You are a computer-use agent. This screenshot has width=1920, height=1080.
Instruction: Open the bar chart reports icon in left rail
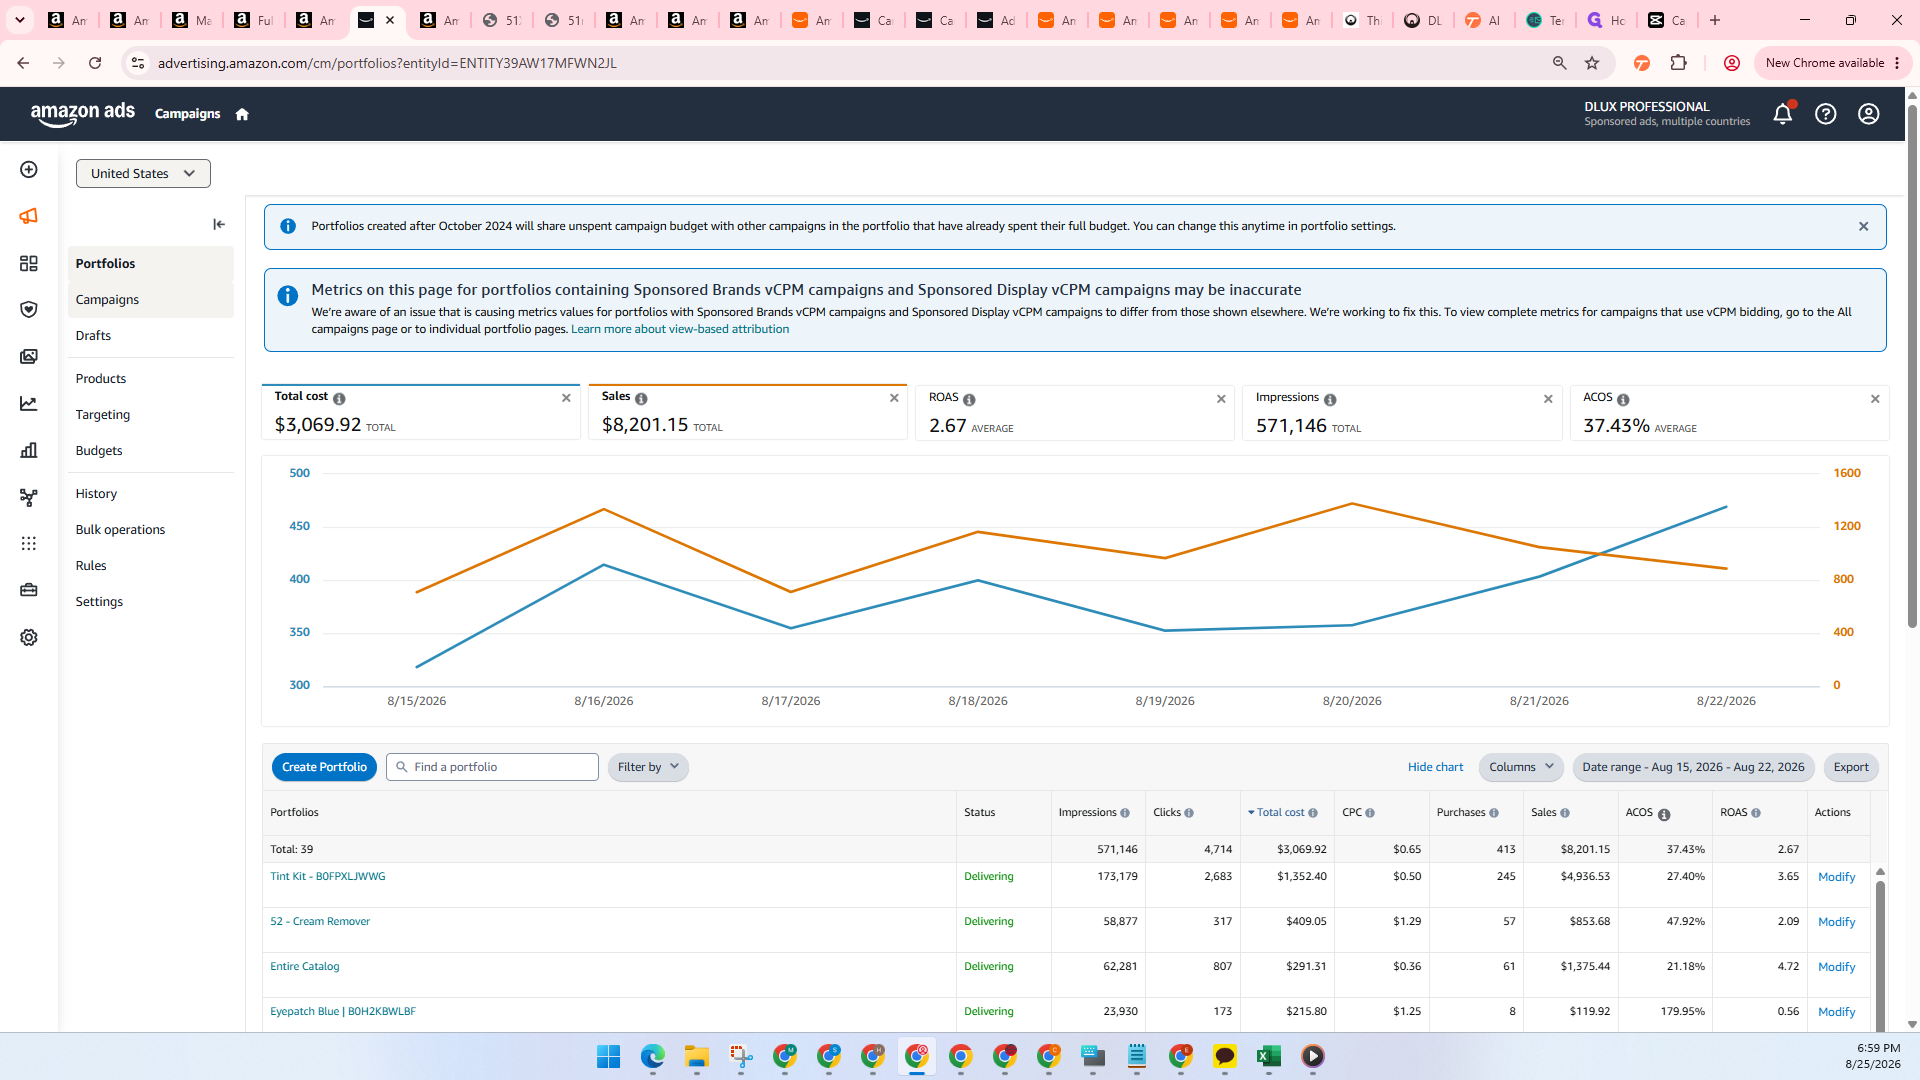click(x=29, y=450)
